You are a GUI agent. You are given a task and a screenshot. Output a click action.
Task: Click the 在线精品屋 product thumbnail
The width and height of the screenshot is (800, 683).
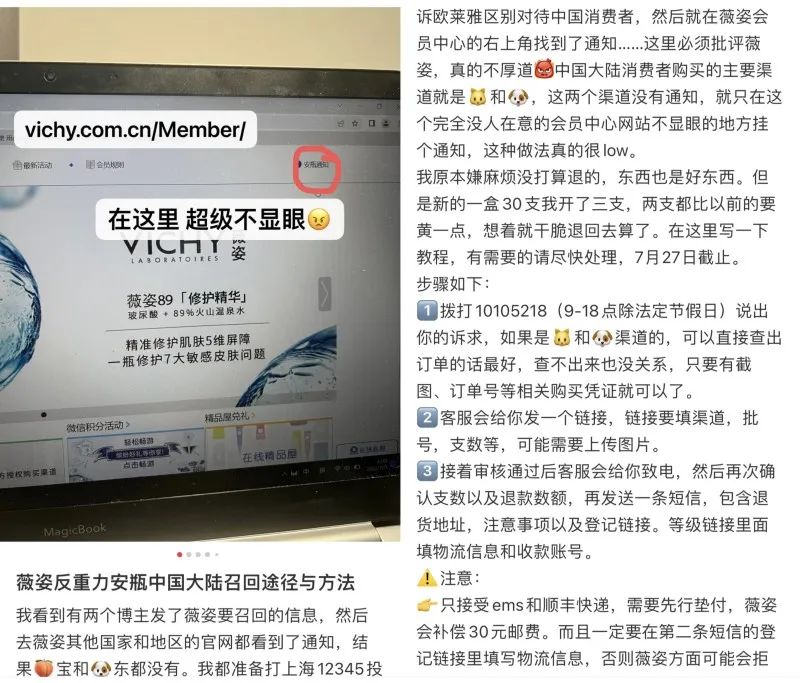tap(269, 445)
